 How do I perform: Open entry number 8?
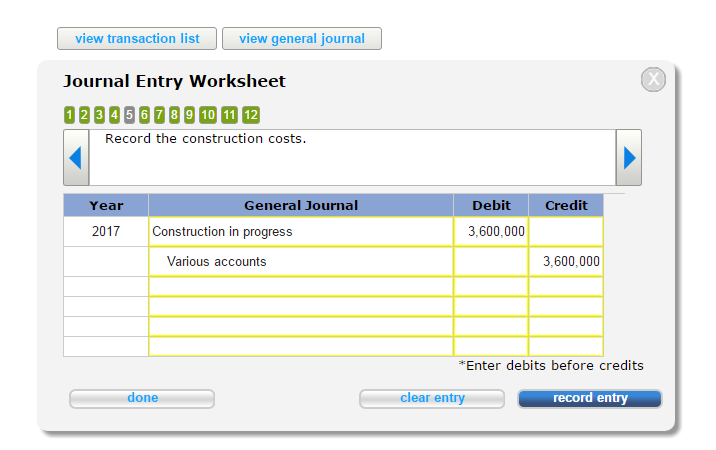pyautogui.click(x=174, y=115)
